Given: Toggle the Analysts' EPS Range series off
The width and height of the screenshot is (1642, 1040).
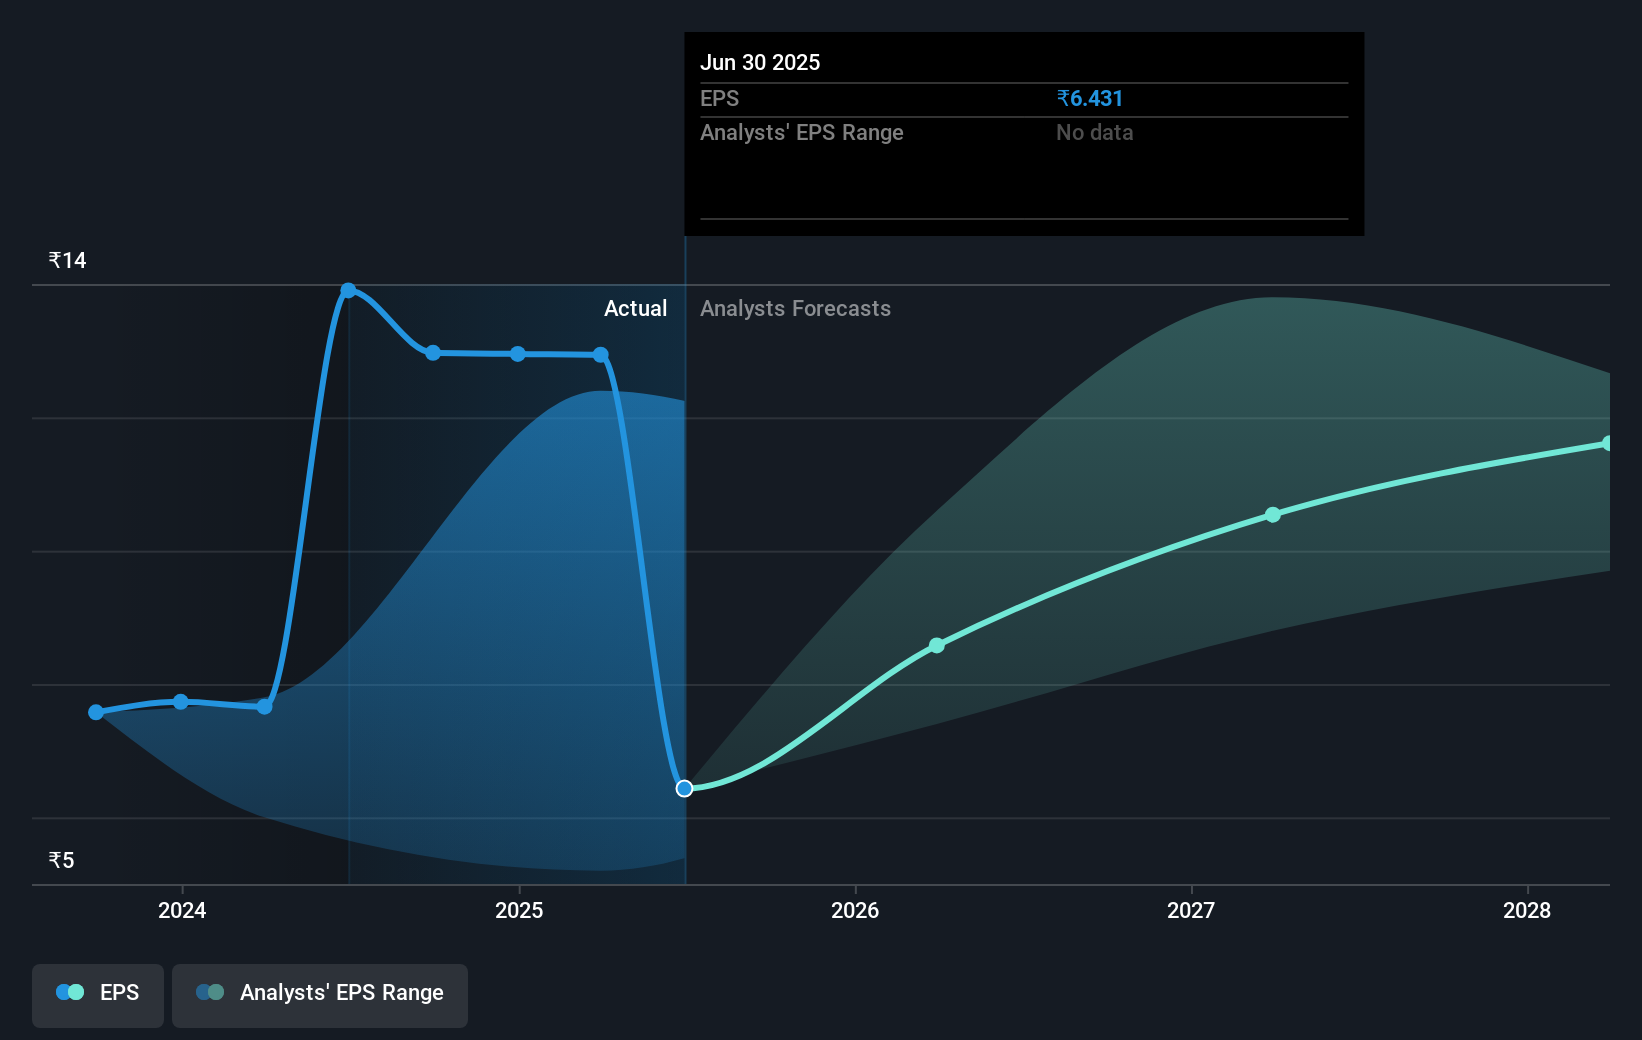Looking at the screenshot, I should coord(320,995).
